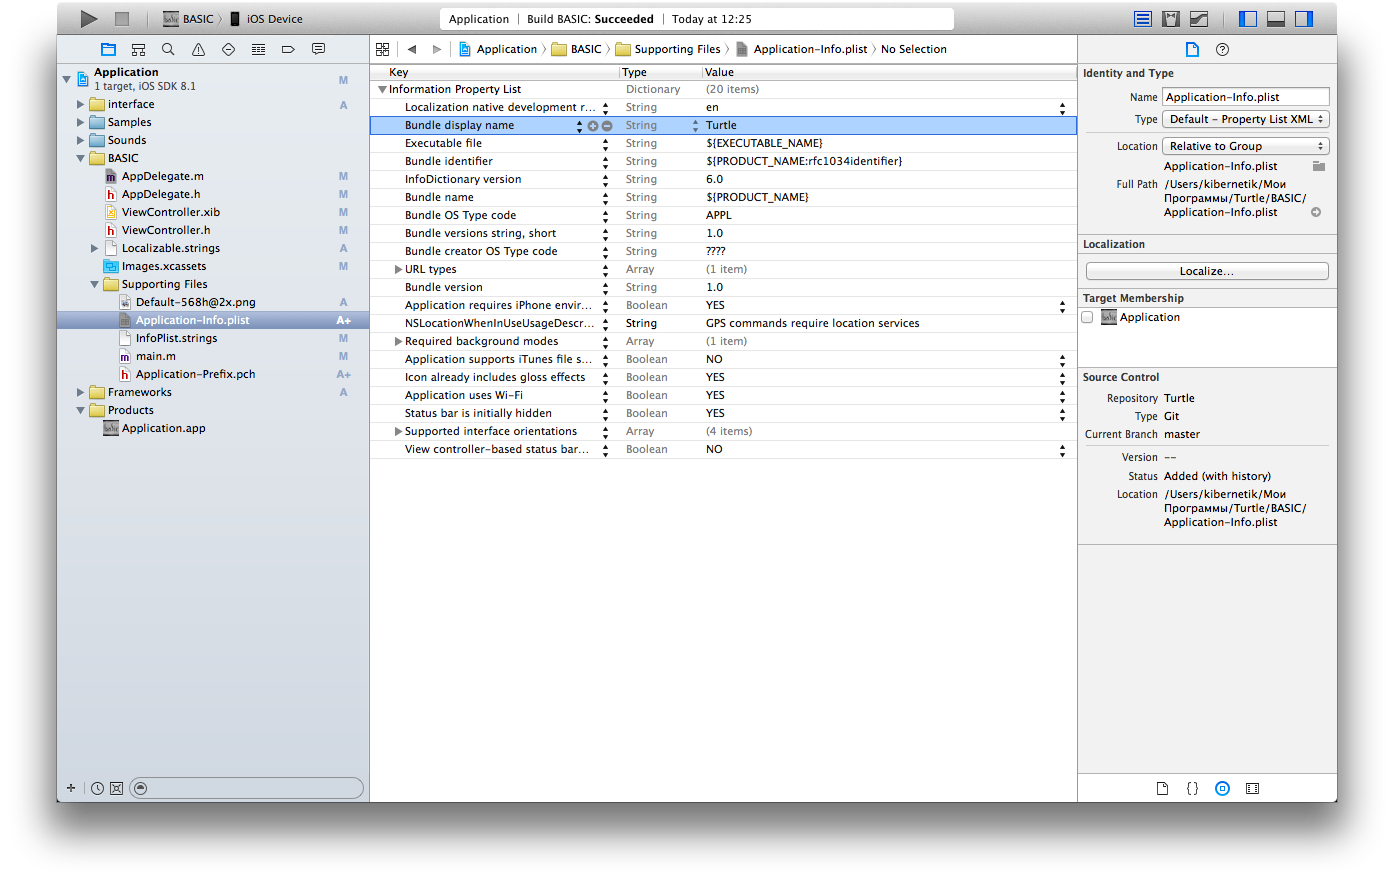Reveal Application-Info.plist in Finder arrow
The width and height of the screenshot is (1394, 881).
tap(1316, 212)
